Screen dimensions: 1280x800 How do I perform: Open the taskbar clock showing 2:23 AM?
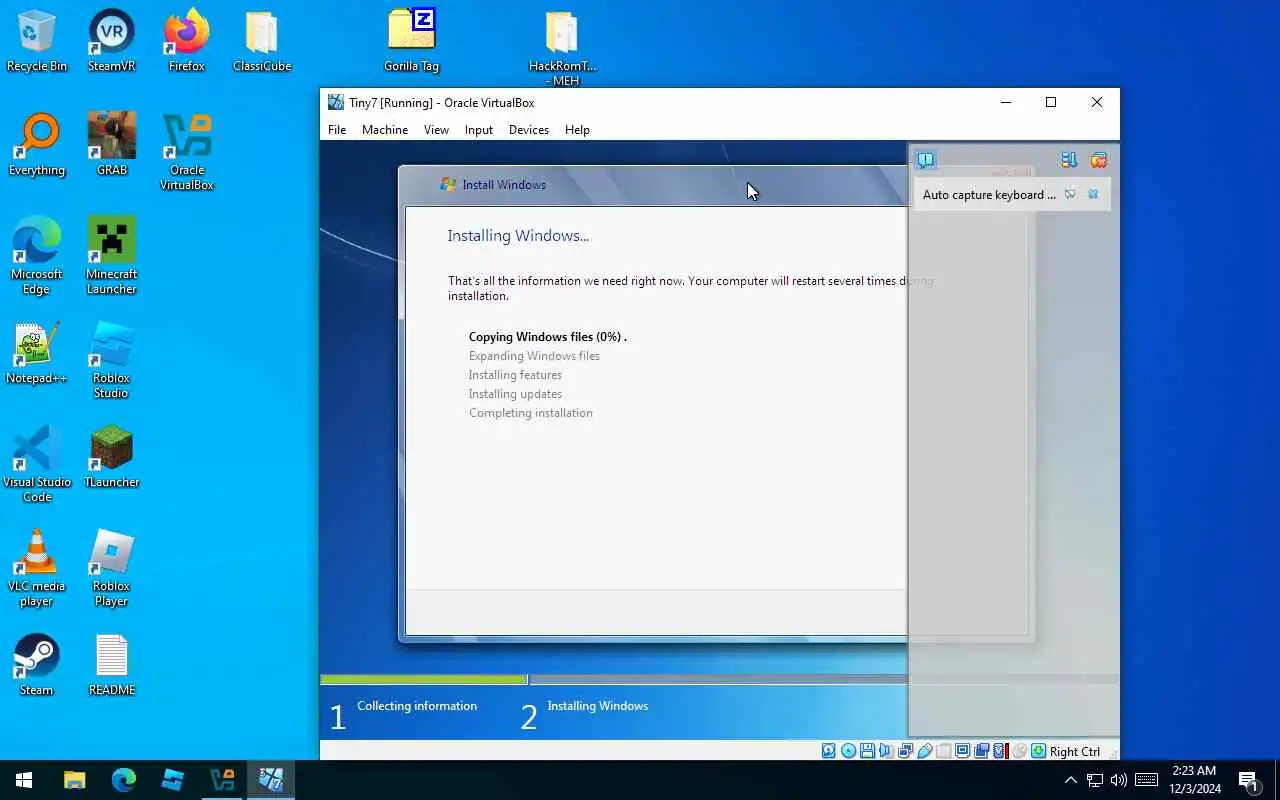[1195, 780]
